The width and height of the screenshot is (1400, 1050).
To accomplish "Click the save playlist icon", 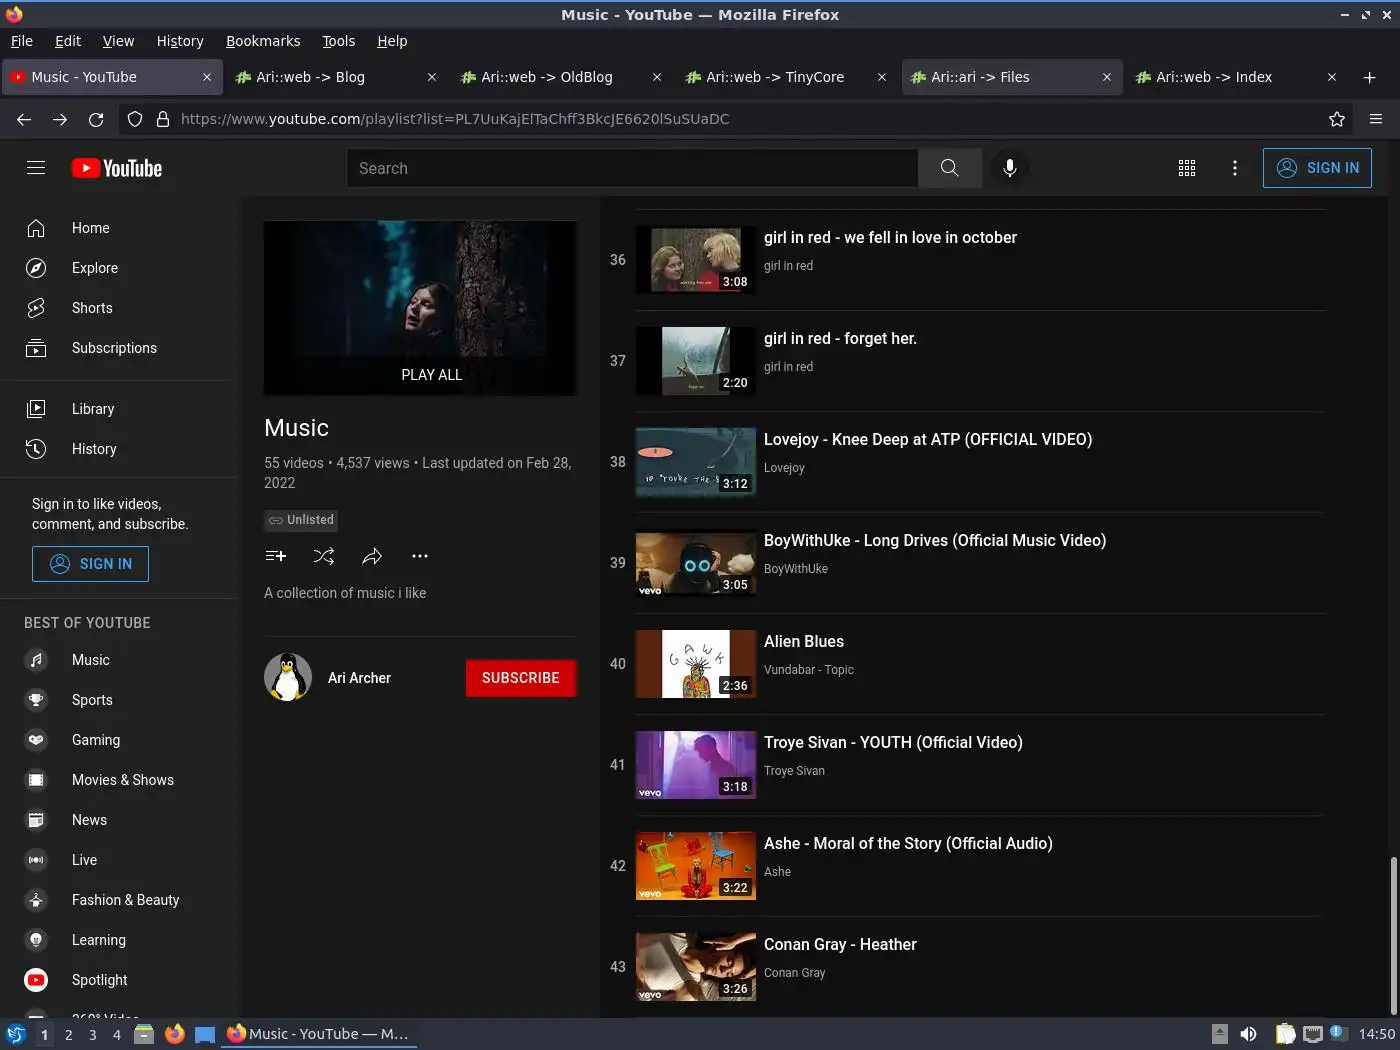I will (x=276, y=556).
